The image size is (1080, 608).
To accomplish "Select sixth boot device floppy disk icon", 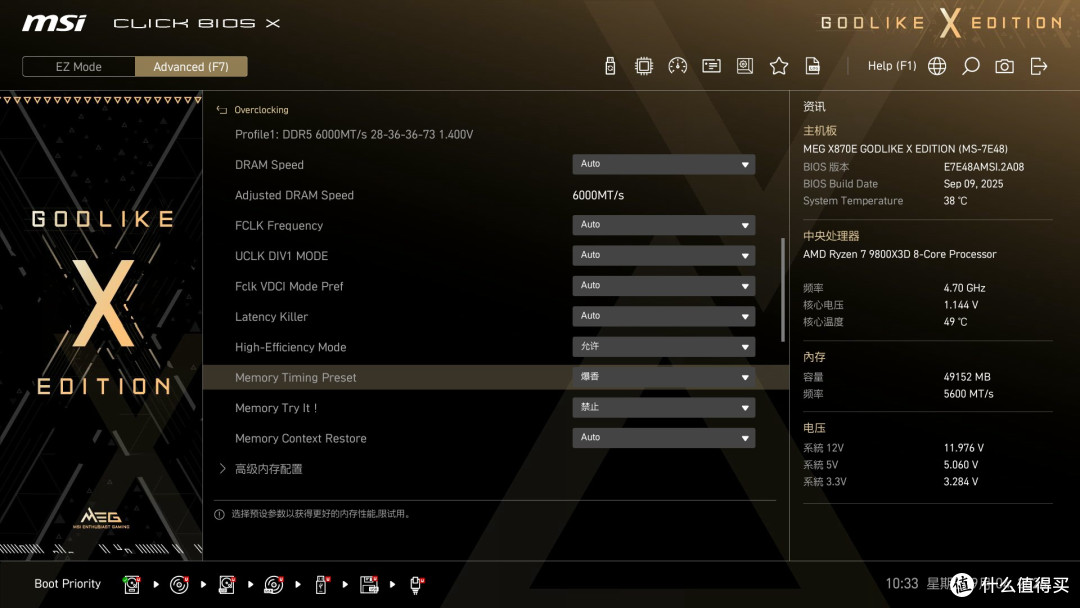I will (x=369, y=585).
